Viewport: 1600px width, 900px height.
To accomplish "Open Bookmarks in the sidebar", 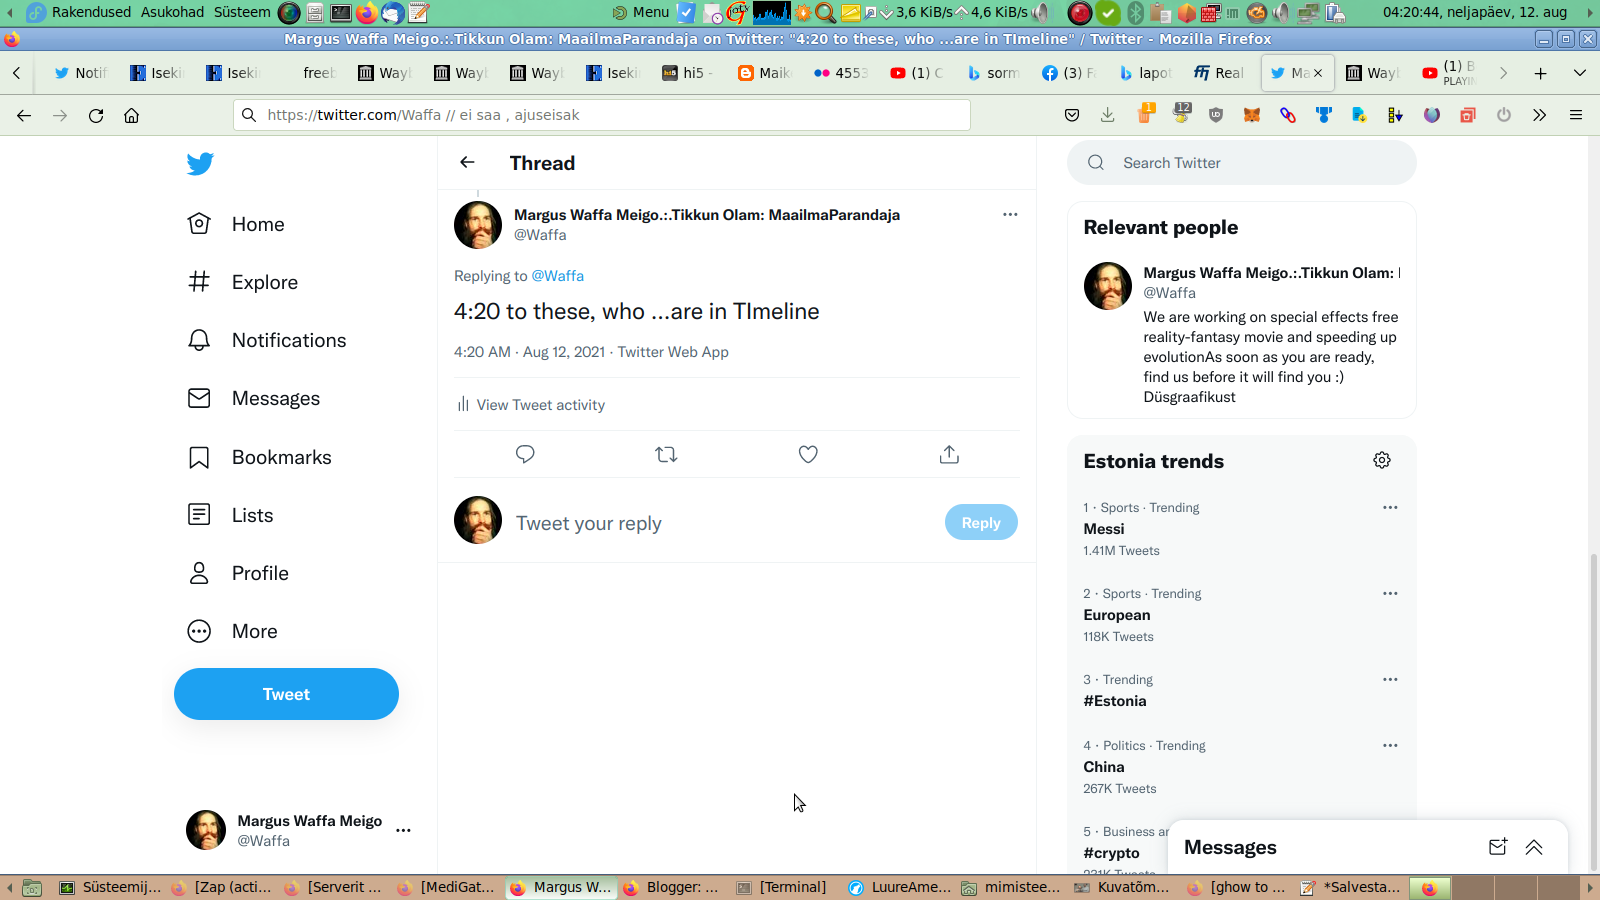I will (259, 457).
